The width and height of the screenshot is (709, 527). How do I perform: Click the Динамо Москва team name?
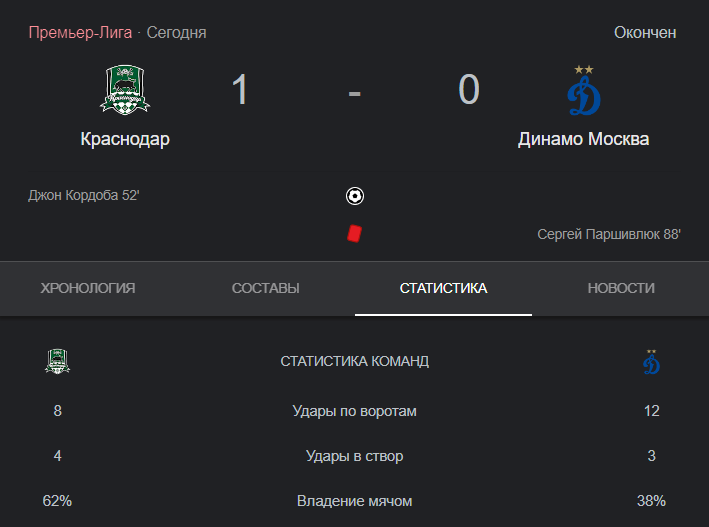[583, 139]
